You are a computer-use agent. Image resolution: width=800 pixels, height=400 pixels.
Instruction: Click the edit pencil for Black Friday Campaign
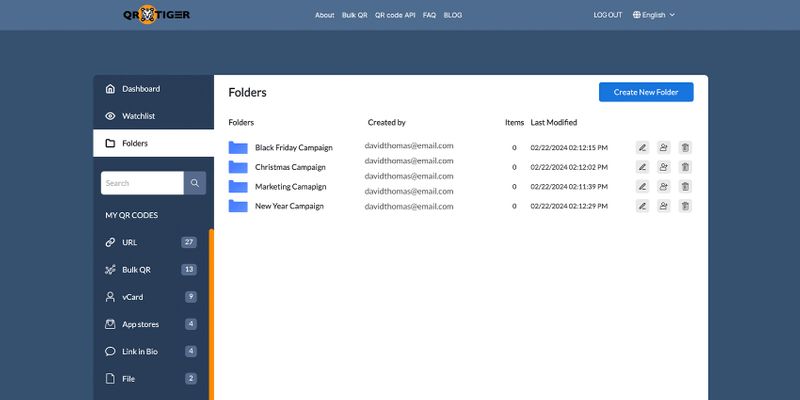tap(642, 147)
